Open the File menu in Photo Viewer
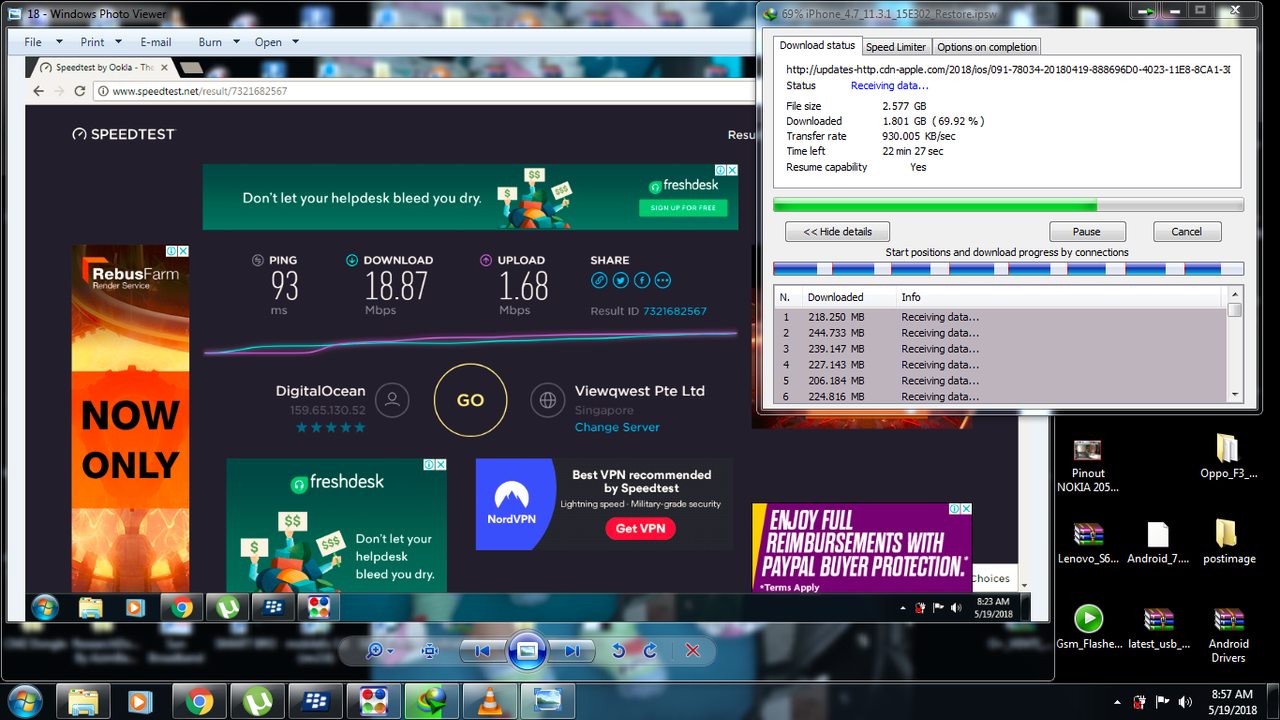 coord(43,42)
